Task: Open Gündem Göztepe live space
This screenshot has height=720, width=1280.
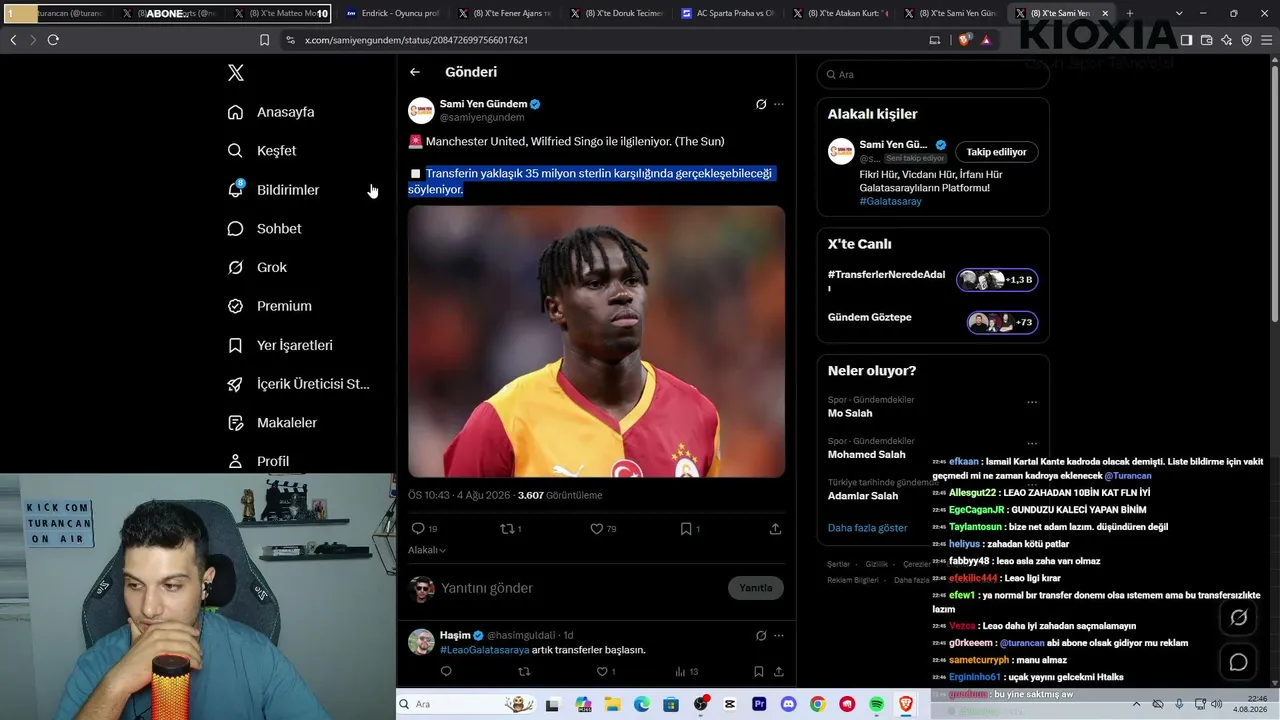Action: (933, 322)
